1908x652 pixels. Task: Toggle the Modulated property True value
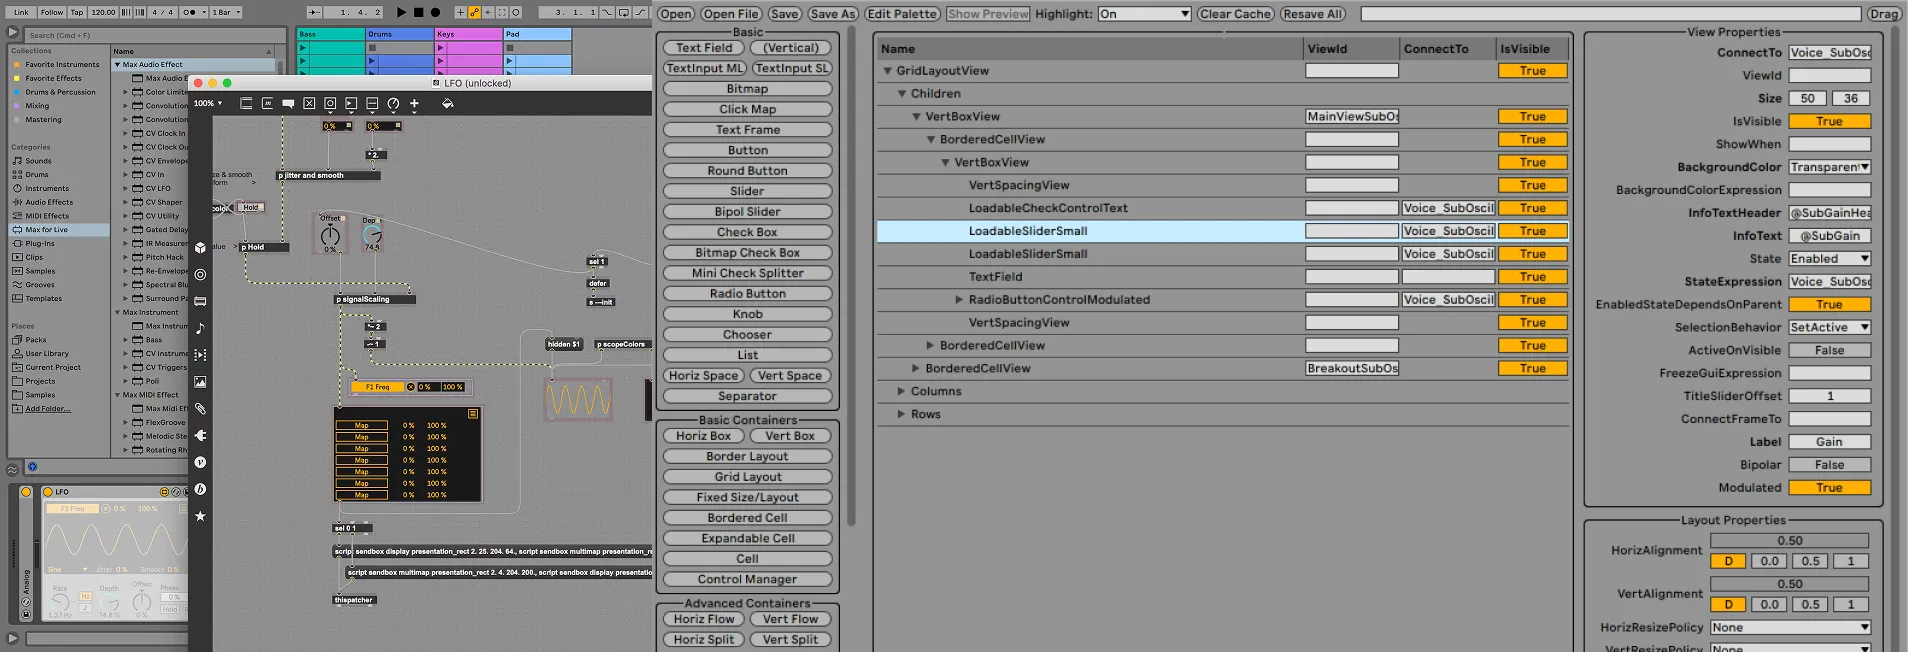(1828, 488)
